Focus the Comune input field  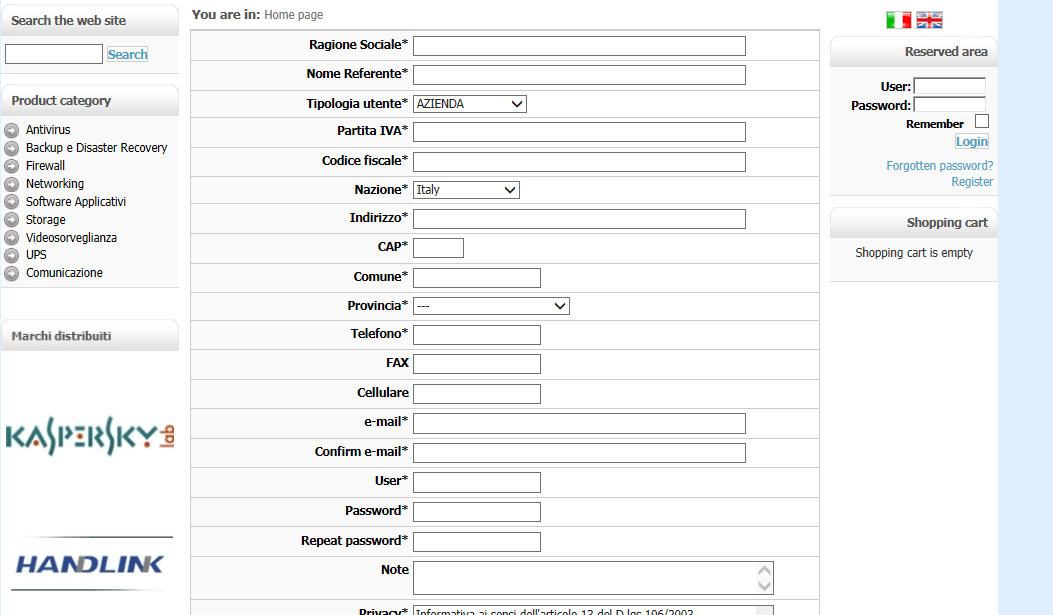coord(477,278)
